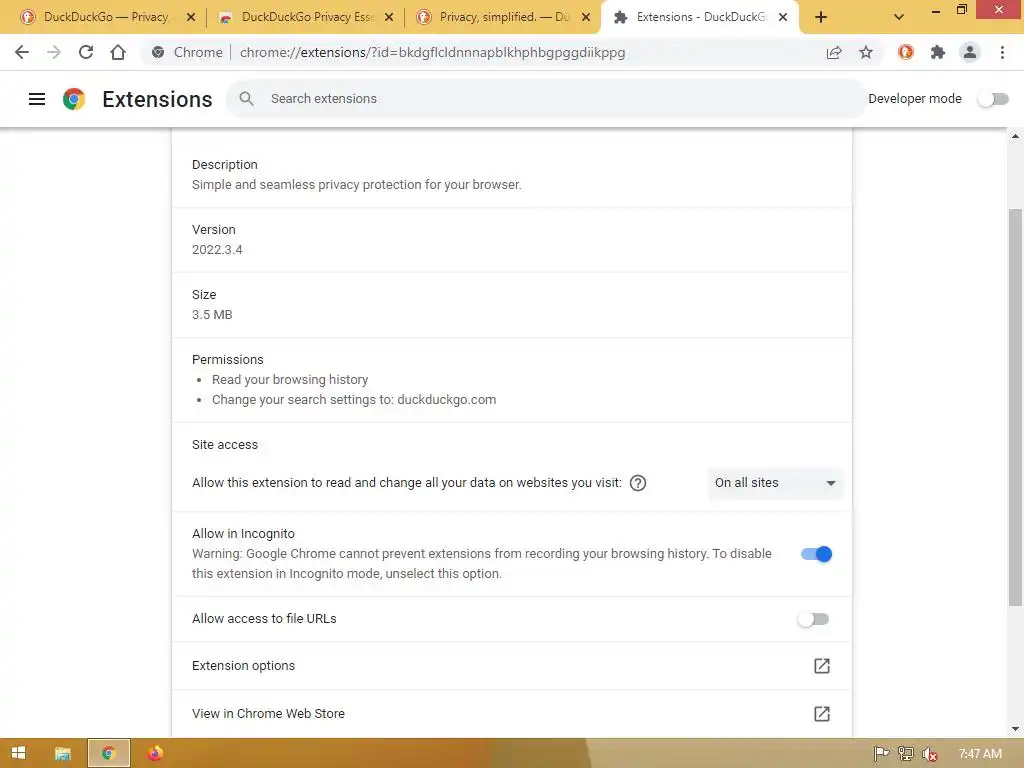Click the duckduckgo.com search settings permission
The image size is (1024, 768).
(x=354, y=400)
